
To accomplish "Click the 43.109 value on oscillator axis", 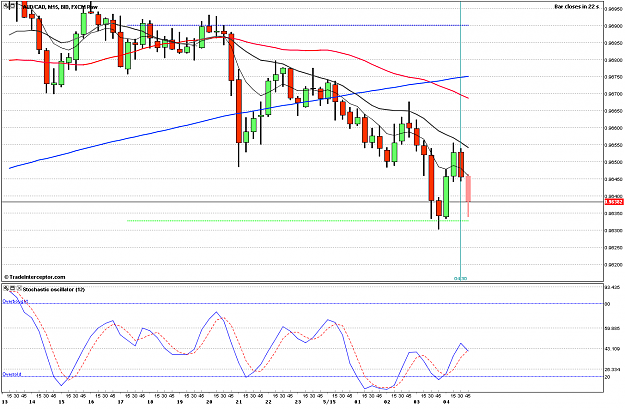I will point(613,349).
